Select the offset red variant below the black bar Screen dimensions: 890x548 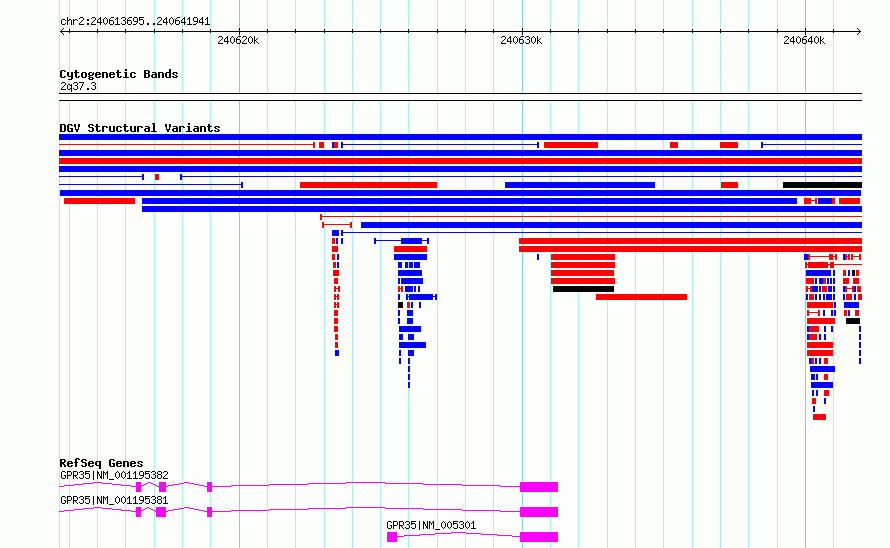tap(641, 297)
